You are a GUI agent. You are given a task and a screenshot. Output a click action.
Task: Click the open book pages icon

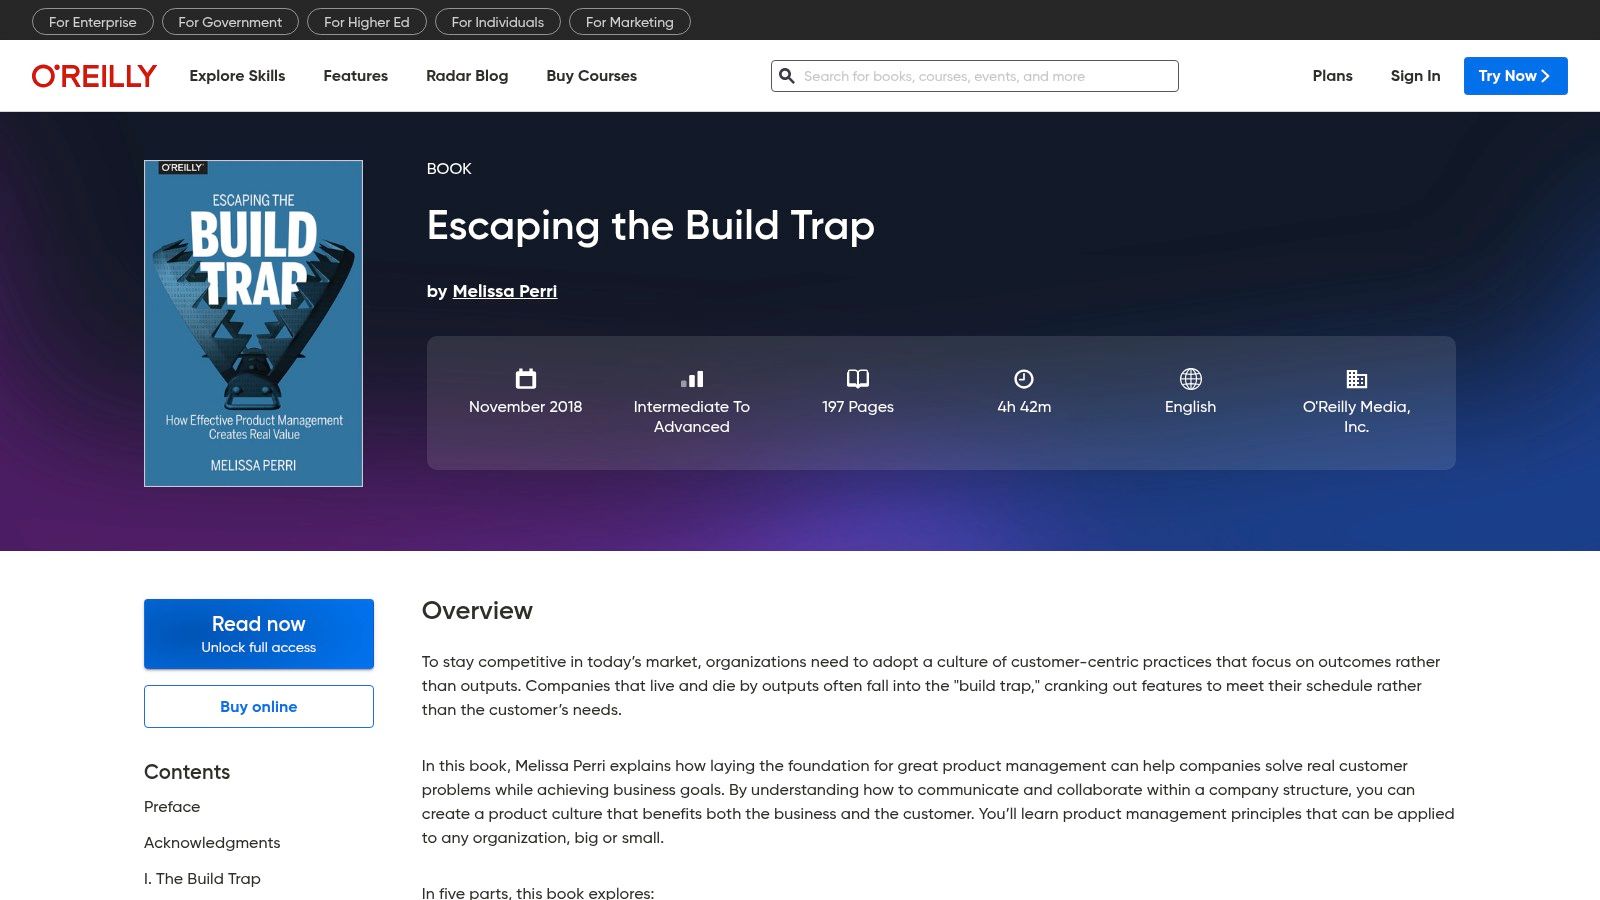point(857,379)
